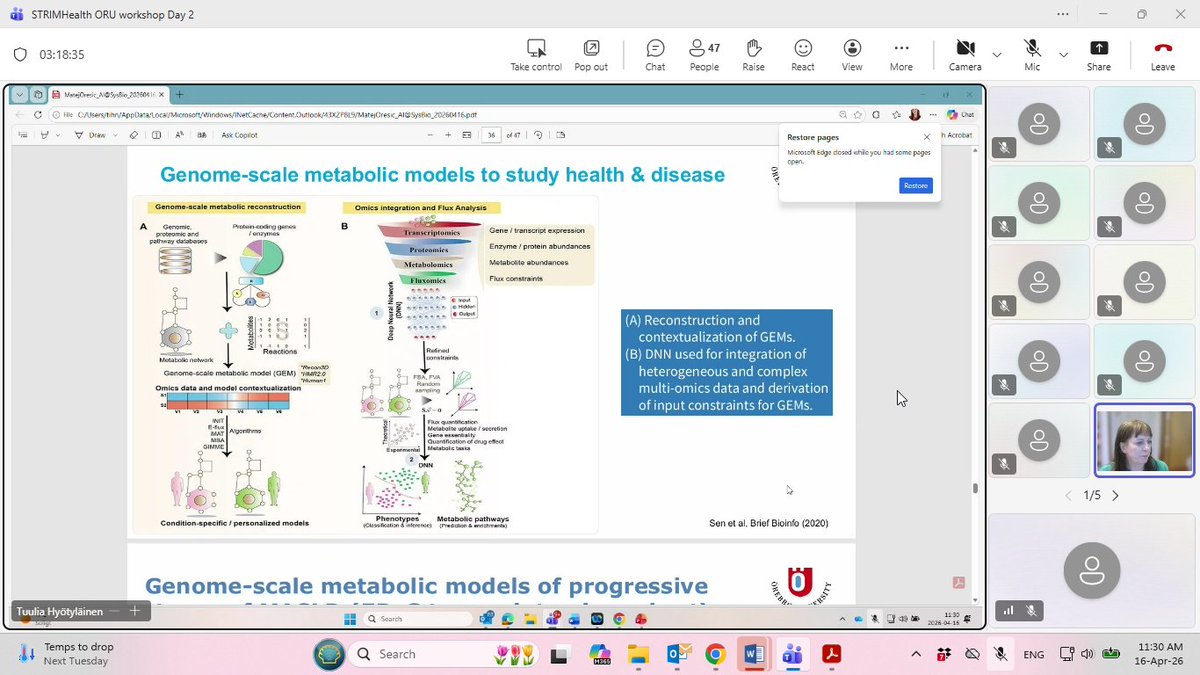The width and height of the screenshot is (1200, 675).
Task: Open the React emoji menu
Action: point(802,55)
